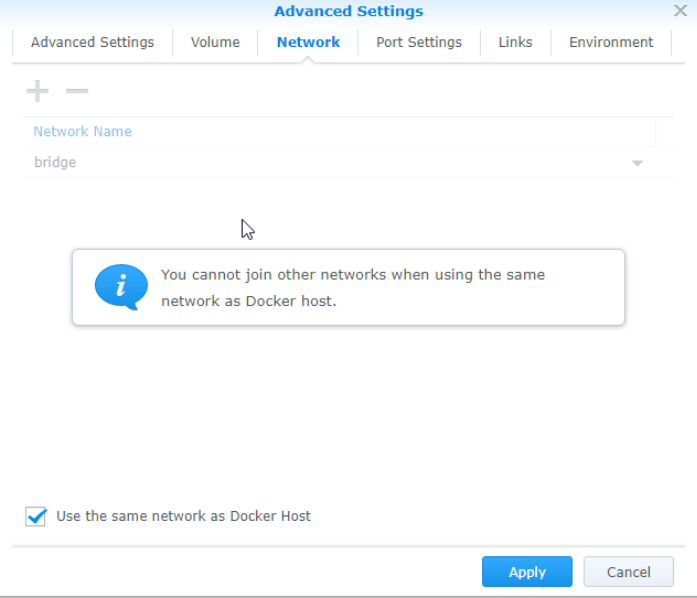Viewport: 697px width, 598px height.
Task: Close the Advanced Settings dialog with X
Action: click(x=680, y=11)
